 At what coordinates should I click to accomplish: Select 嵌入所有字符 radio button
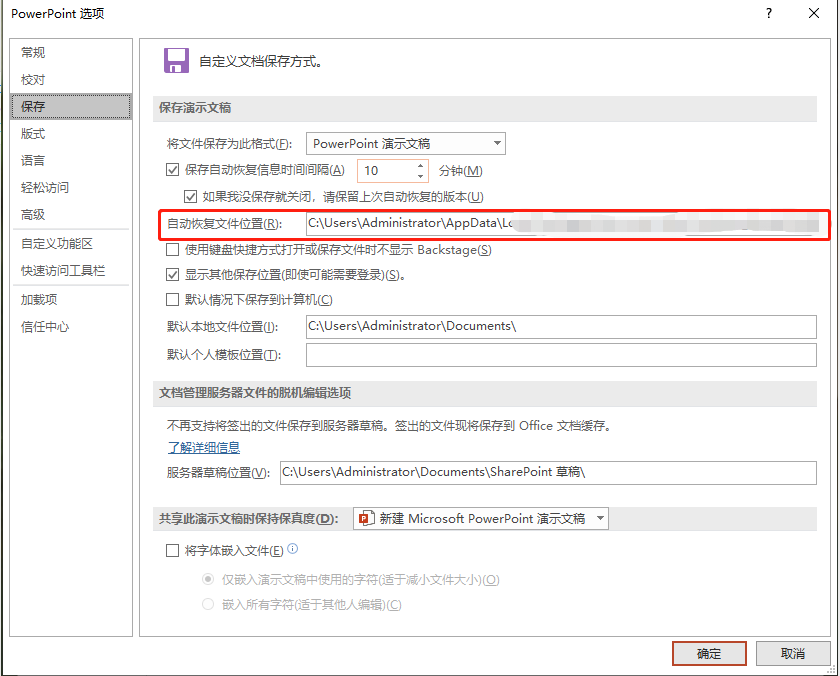[x=208, y=604]
